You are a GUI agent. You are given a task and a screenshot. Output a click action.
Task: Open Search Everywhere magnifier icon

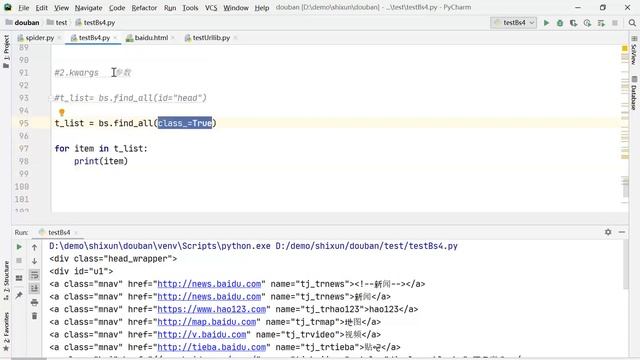[632, 23]
